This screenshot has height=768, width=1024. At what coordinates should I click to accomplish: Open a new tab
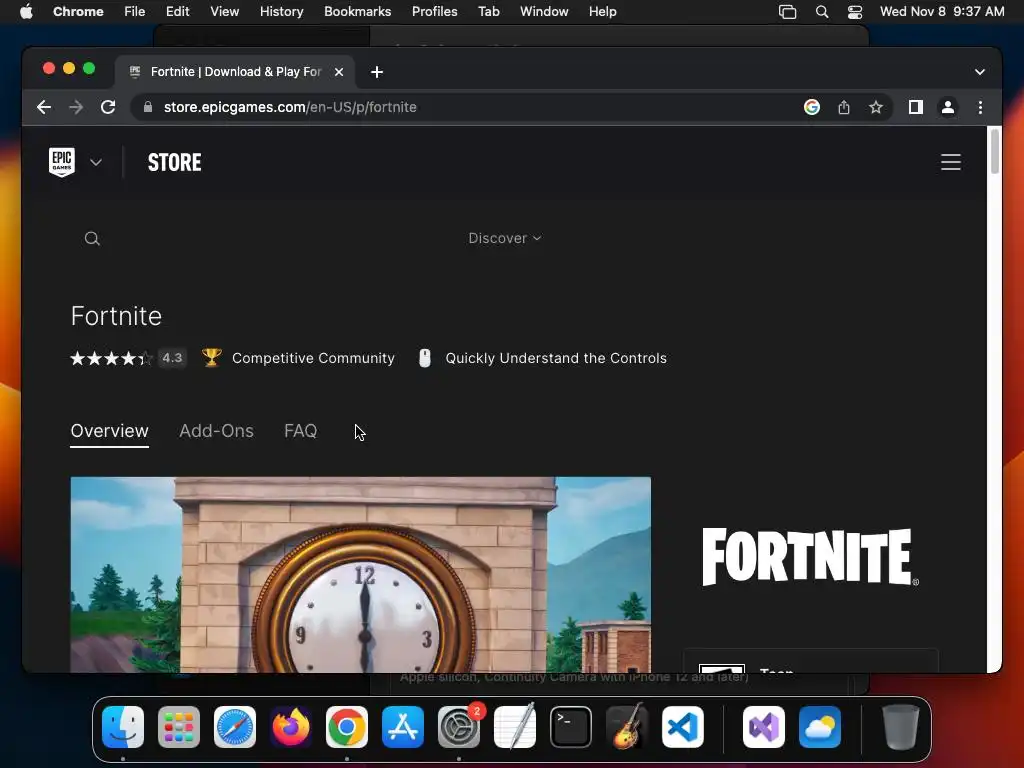point(377,72)
